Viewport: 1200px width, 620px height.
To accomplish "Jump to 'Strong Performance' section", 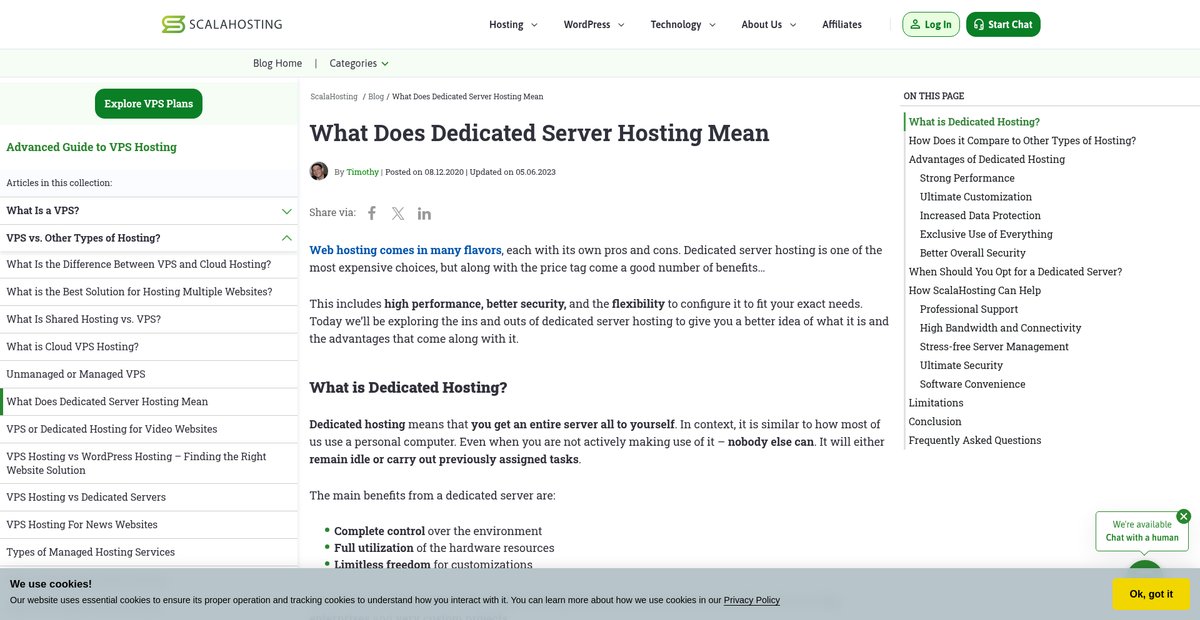I will [x=967, y=178].
